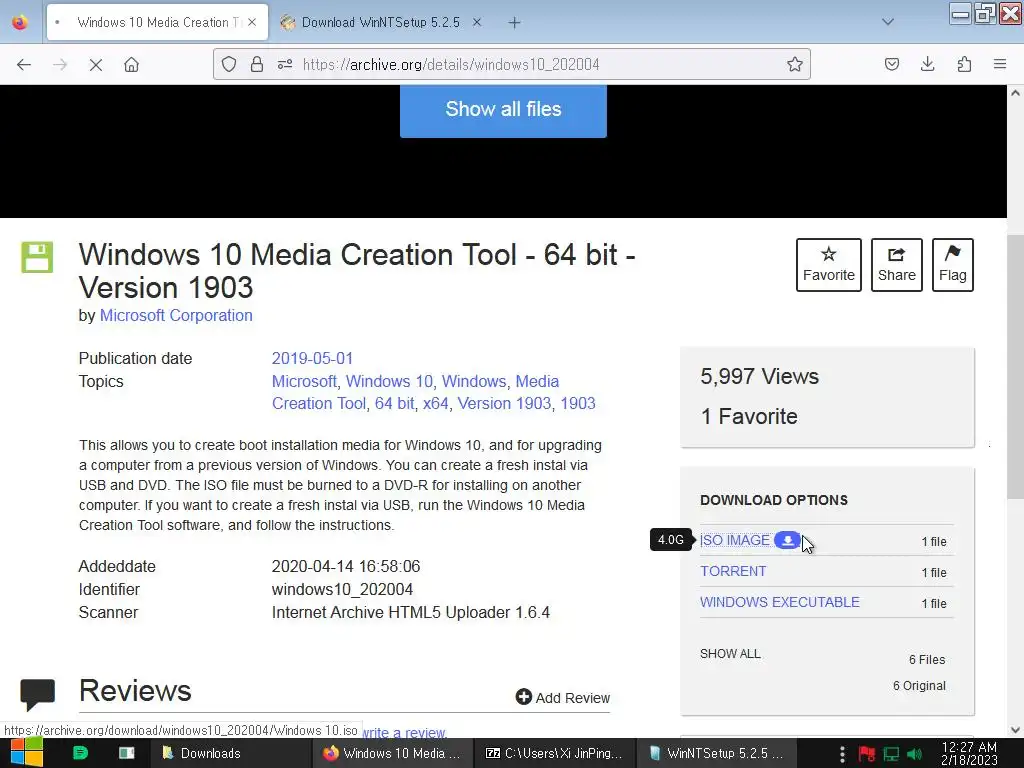This screenshot has height=768, width=1024.
Task: Open the extensions puzzle icon
Action: coord(964,64)
